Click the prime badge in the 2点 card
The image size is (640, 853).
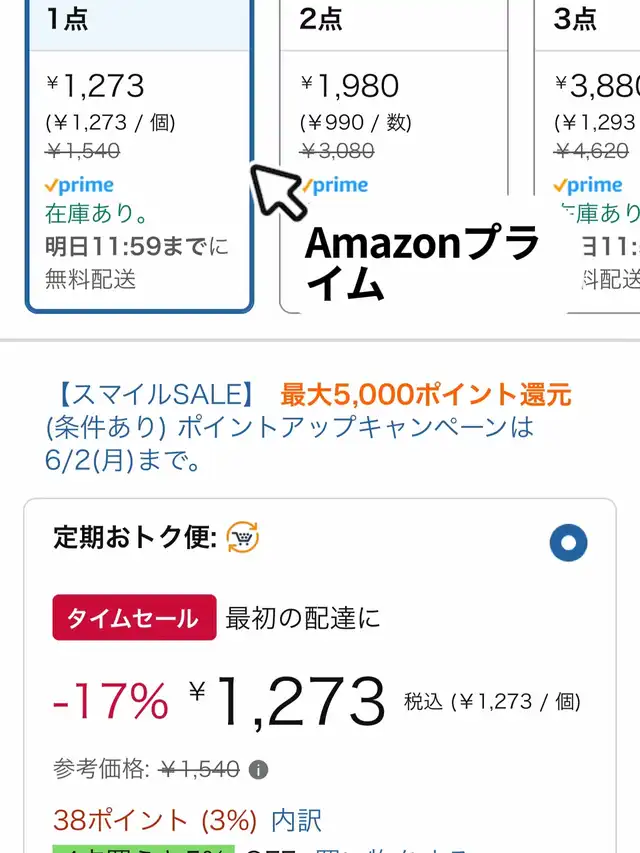(335, 186)
